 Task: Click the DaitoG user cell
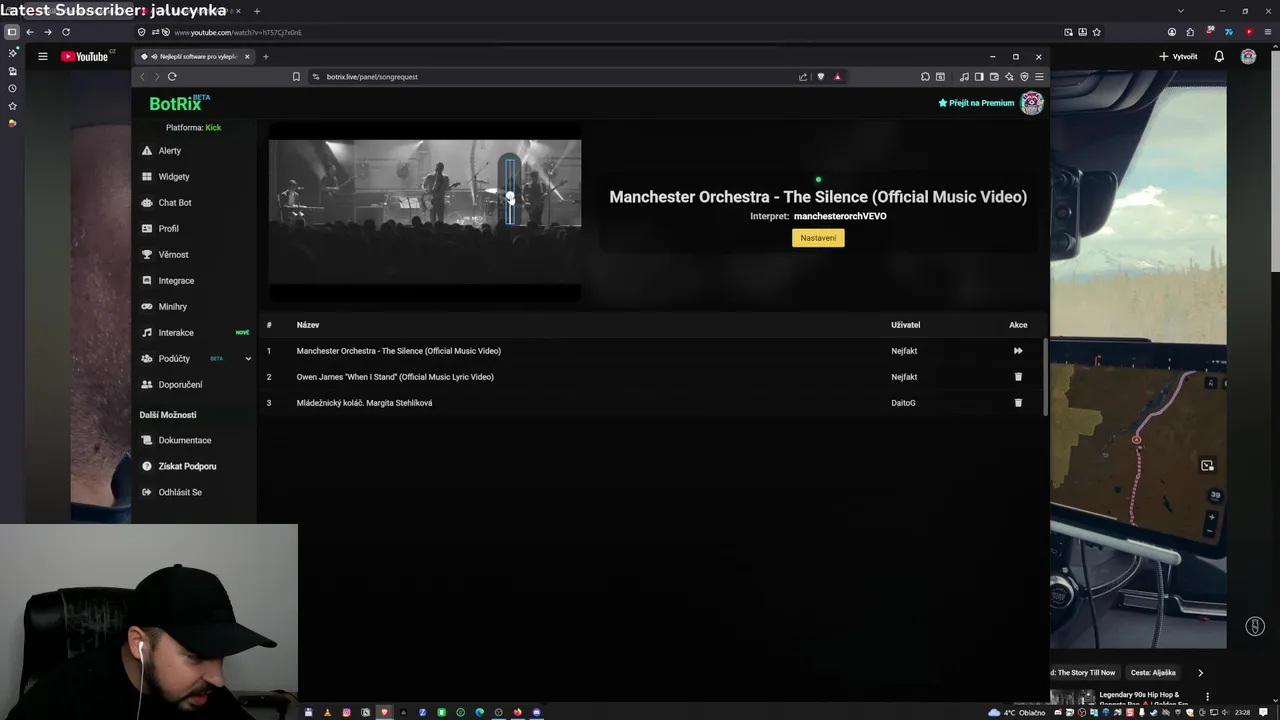point(903,403)
